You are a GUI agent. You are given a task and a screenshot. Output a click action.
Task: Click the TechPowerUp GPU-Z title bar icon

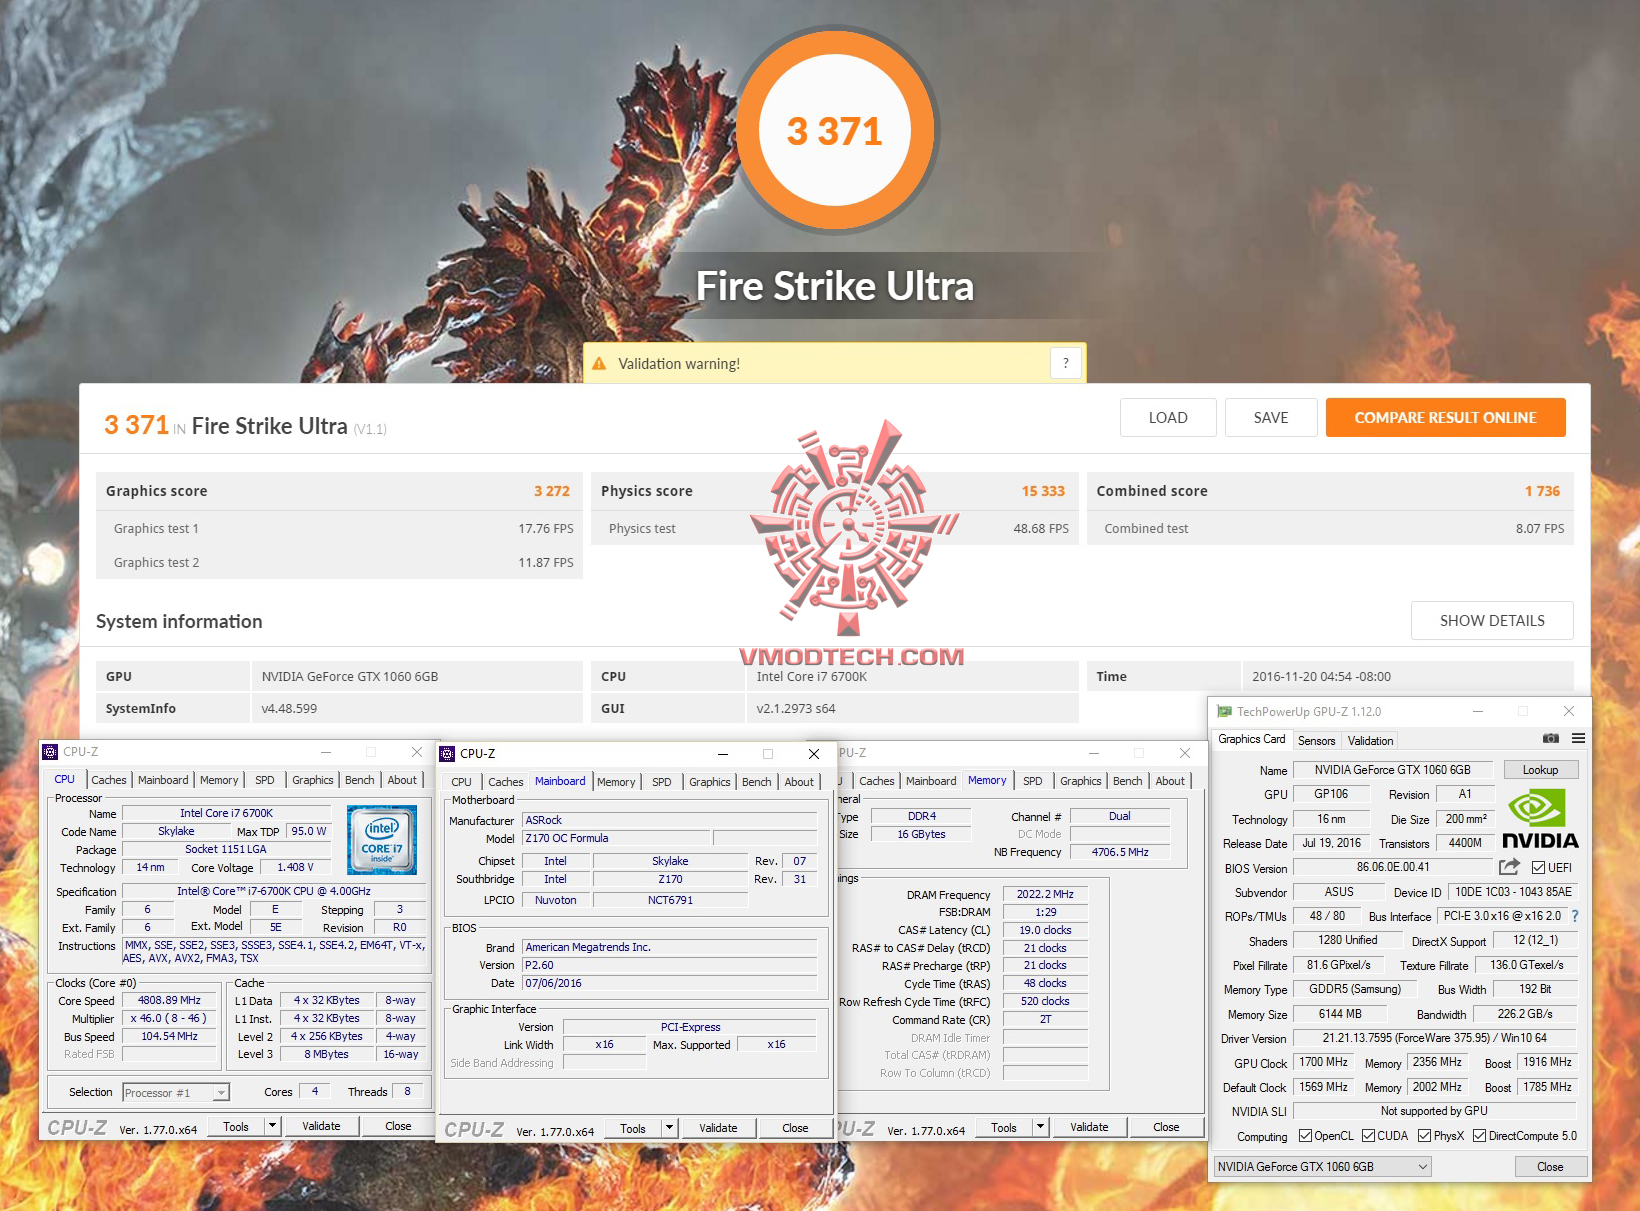[1224, 712]
